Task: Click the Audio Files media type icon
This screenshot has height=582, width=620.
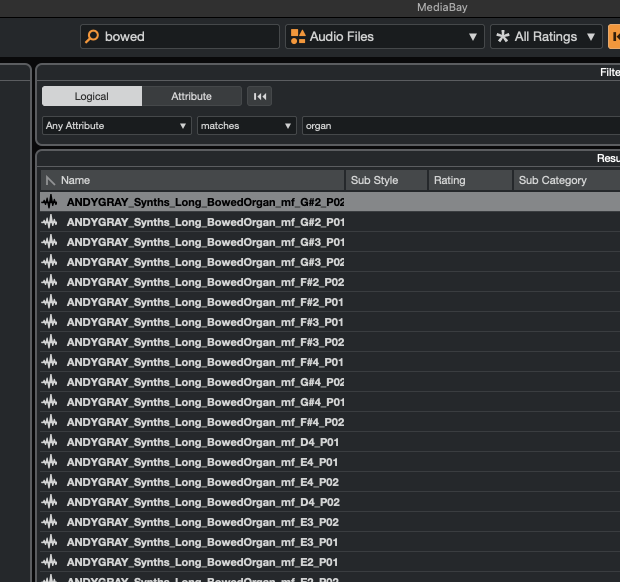Action: (298, 36)
